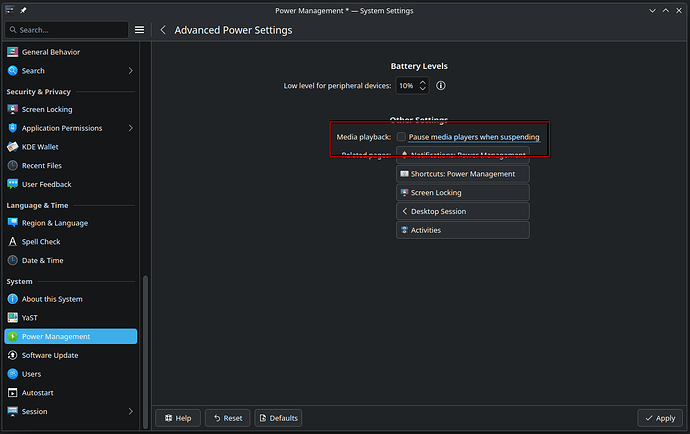Expand the Session sidebar entry
The width and height of the screenshot is (690, 434).
click(x=131, y=411)
